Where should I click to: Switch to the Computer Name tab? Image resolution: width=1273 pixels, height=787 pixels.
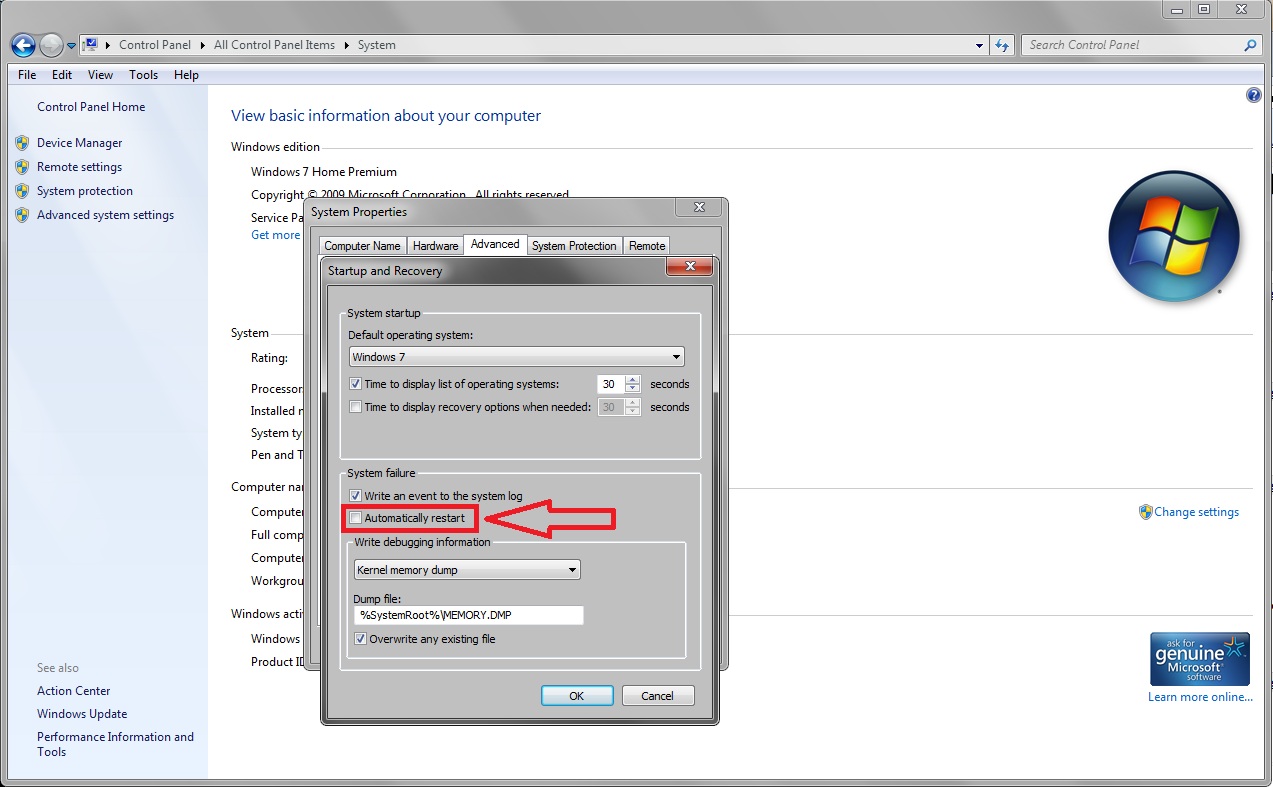pos(362,246)
